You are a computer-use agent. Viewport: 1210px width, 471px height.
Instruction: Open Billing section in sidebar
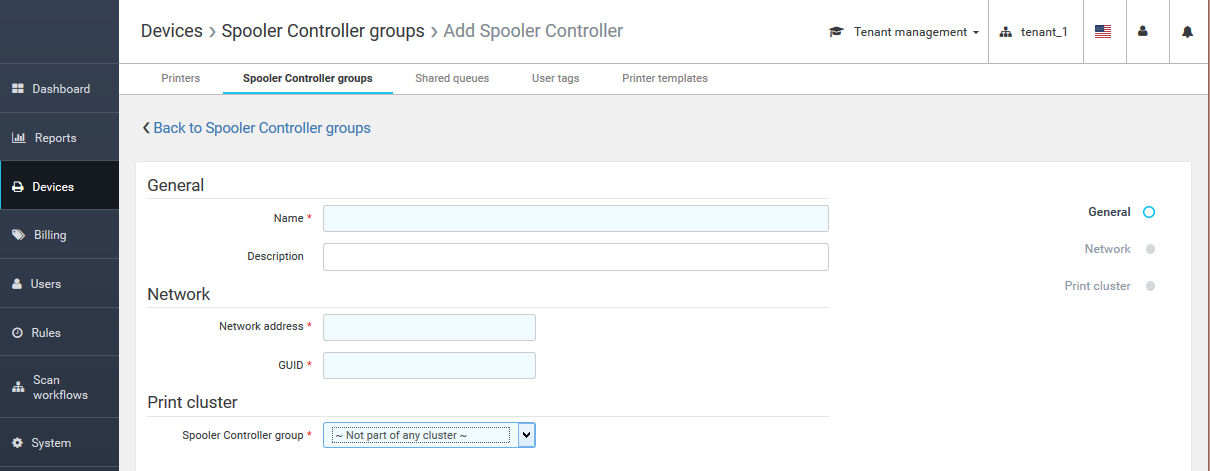coord(50,235)
